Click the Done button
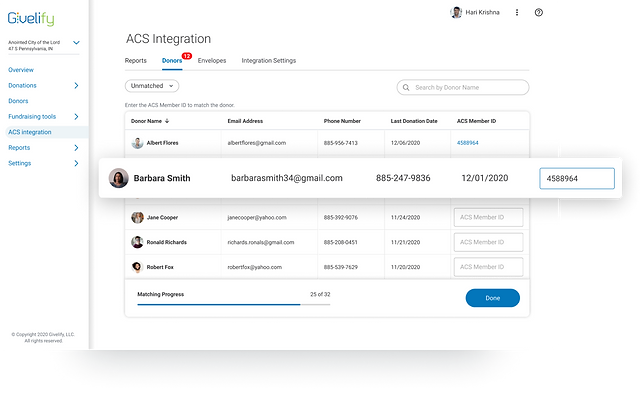The image size is (644, 396). pyautogui.click(x=492, y=298)
